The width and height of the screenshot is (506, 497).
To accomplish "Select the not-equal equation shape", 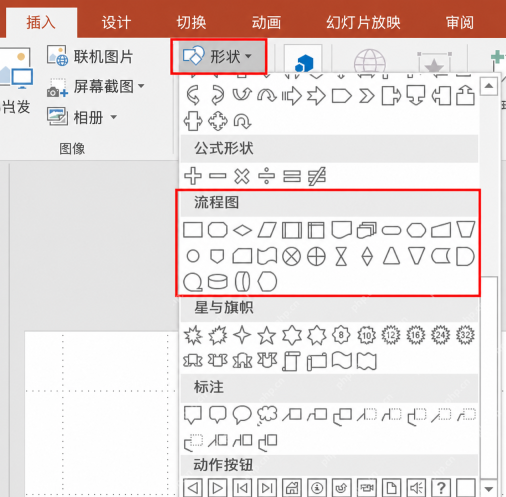I will pyautogui.click(x=317, y=176).
